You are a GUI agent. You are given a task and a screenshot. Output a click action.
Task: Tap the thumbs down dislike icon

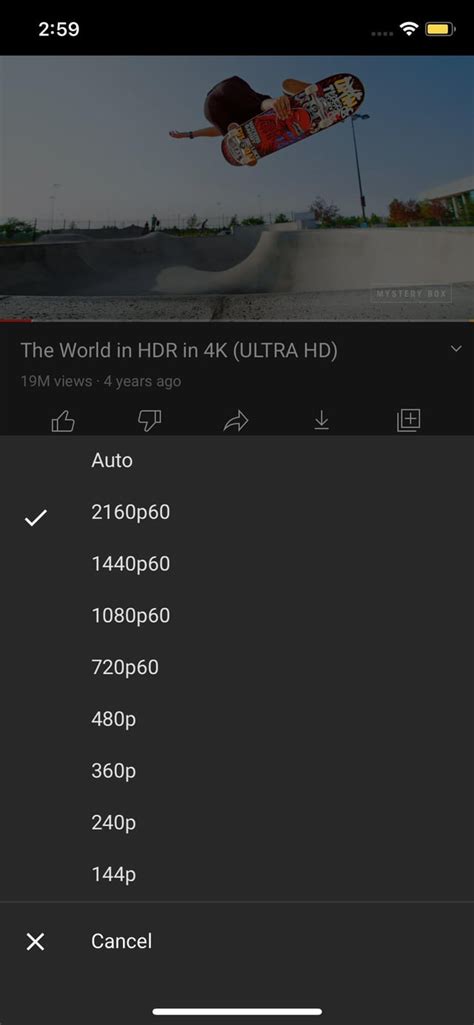coord(150,422)
